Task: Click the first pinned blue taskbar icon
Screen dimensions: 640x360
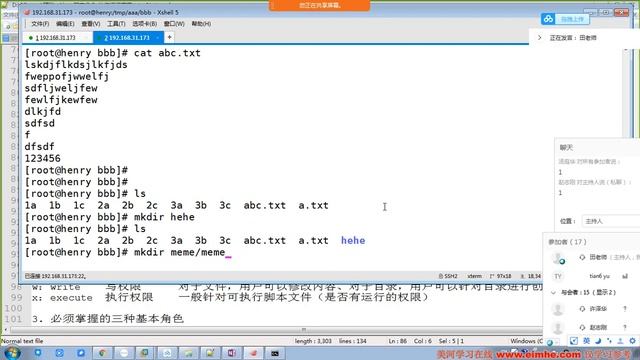Action: point(38,352)
